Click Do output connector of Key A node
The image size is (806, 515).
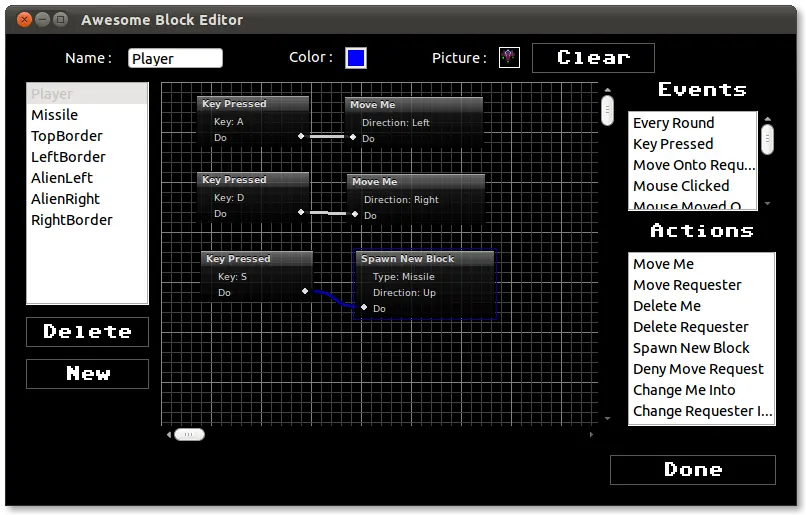coord(301,136)
